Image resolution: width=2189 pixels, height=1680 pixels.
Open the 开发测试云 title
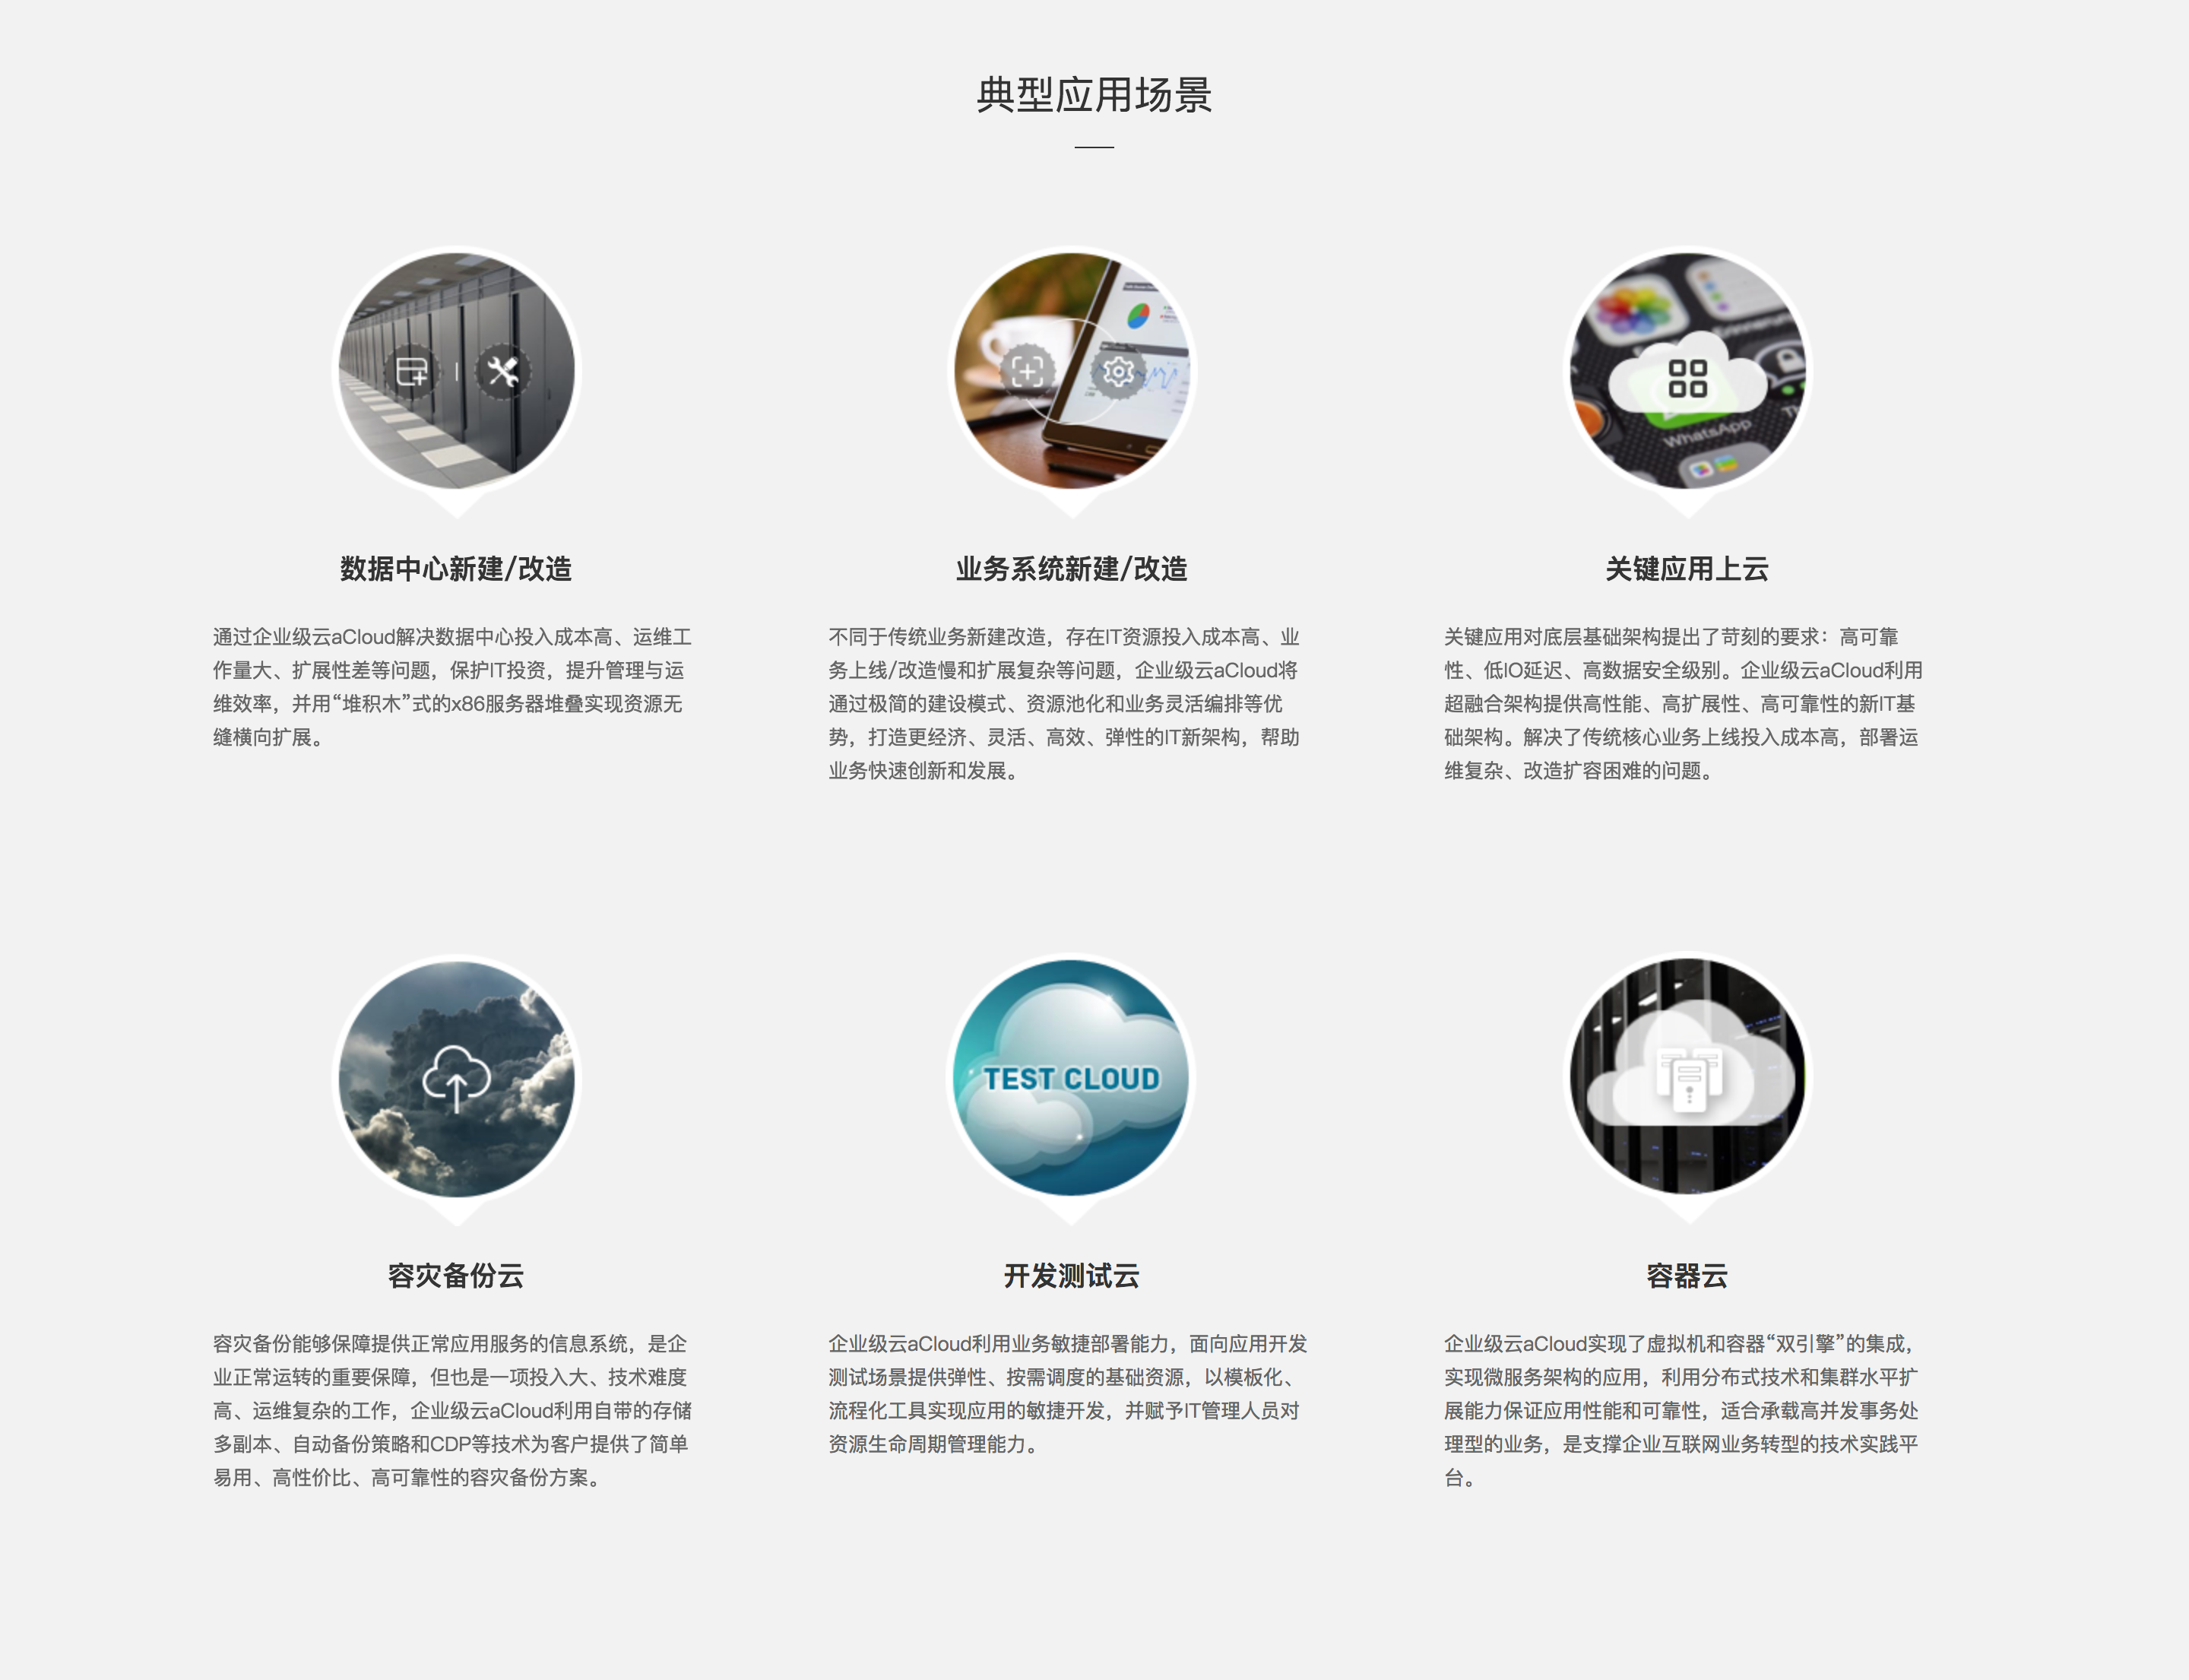[1072, 1275]
